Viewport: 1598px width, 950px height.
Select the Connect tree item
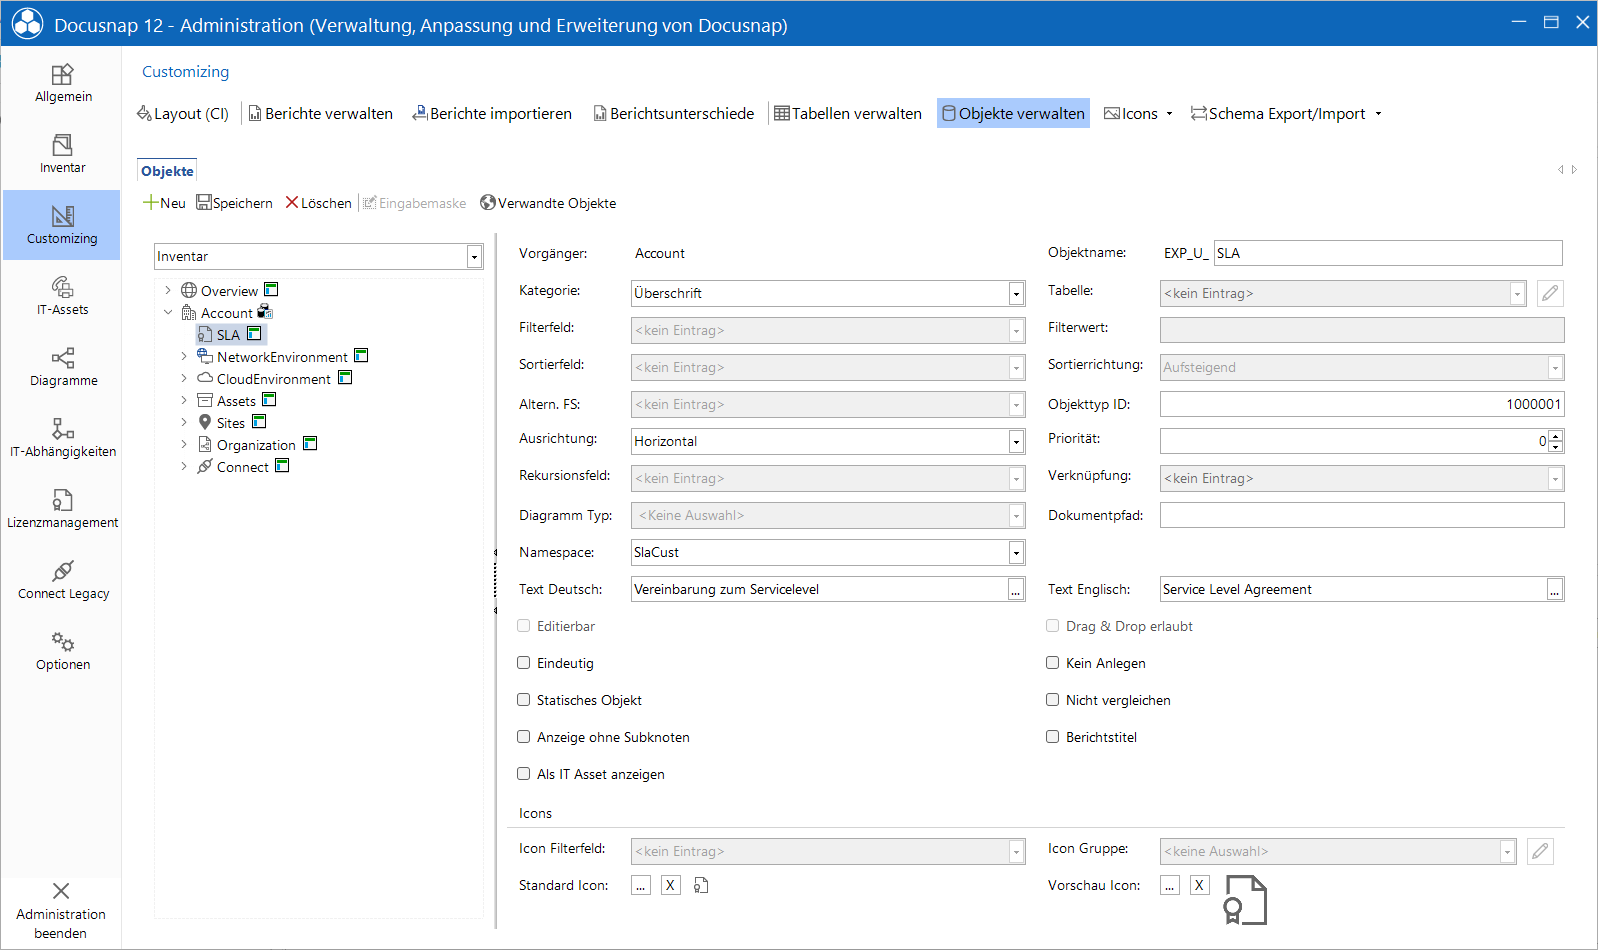[x=243, y=467]
